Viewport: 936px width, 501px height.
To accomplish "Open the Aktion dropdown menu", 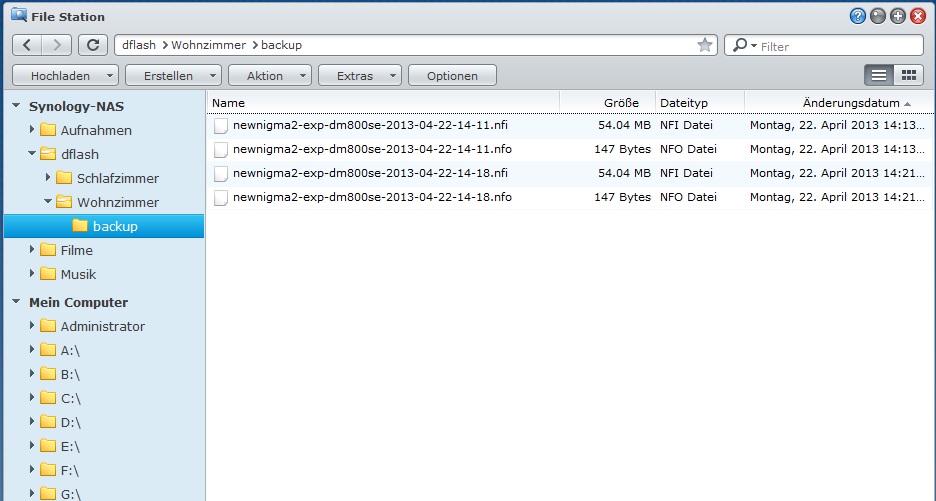I will pos(270,75).
